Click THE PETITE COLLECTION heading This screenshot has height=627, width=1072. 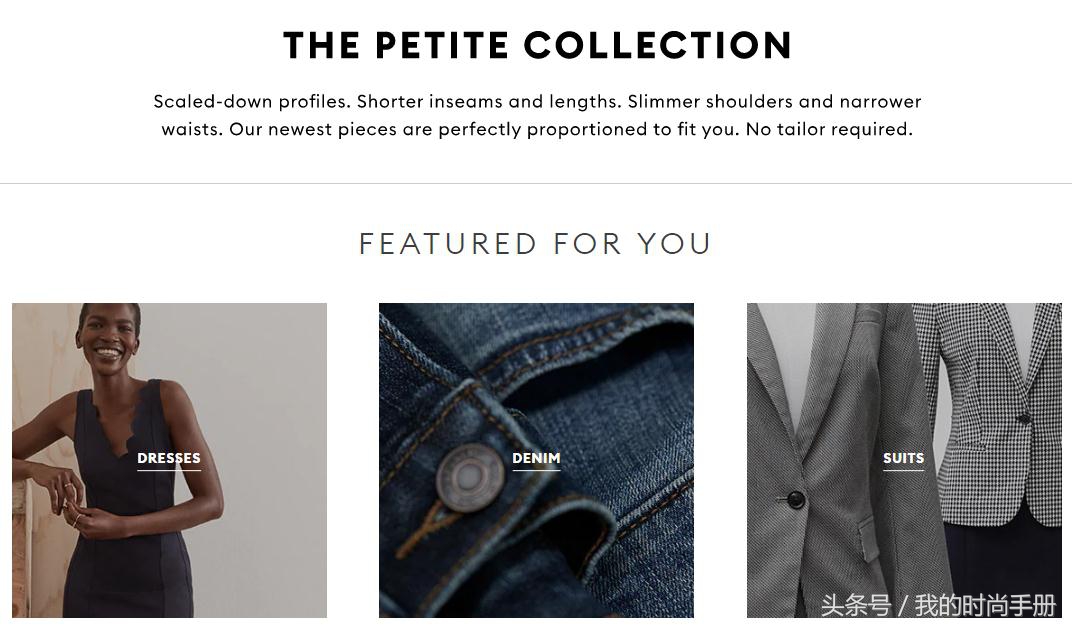click(537, 46)
